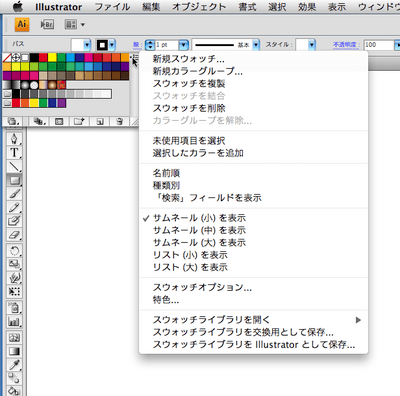Screen dimensions: 400x396
Task: Choose 新規スウォッチ... from panel menu
Action: tap(254, 59)
